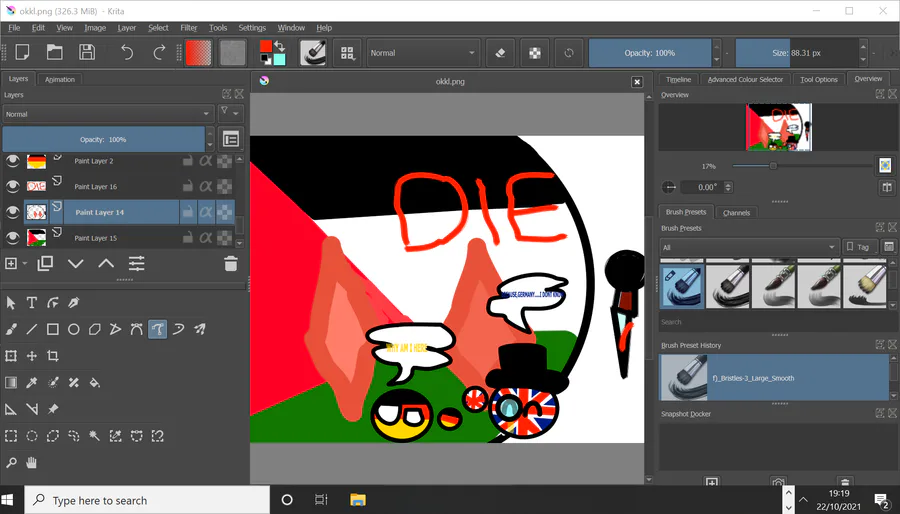Select the Freehand Brush tool

(x=11, y=329)
